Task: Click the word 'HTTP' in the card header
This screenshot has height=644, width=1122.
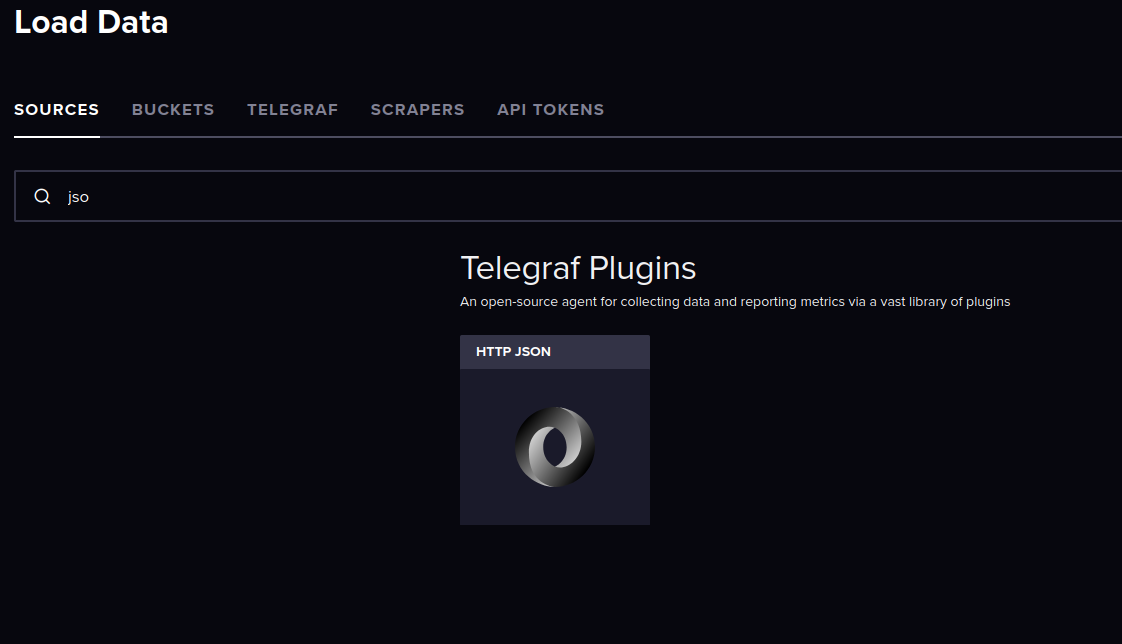Action: click(x=492, y=351)
